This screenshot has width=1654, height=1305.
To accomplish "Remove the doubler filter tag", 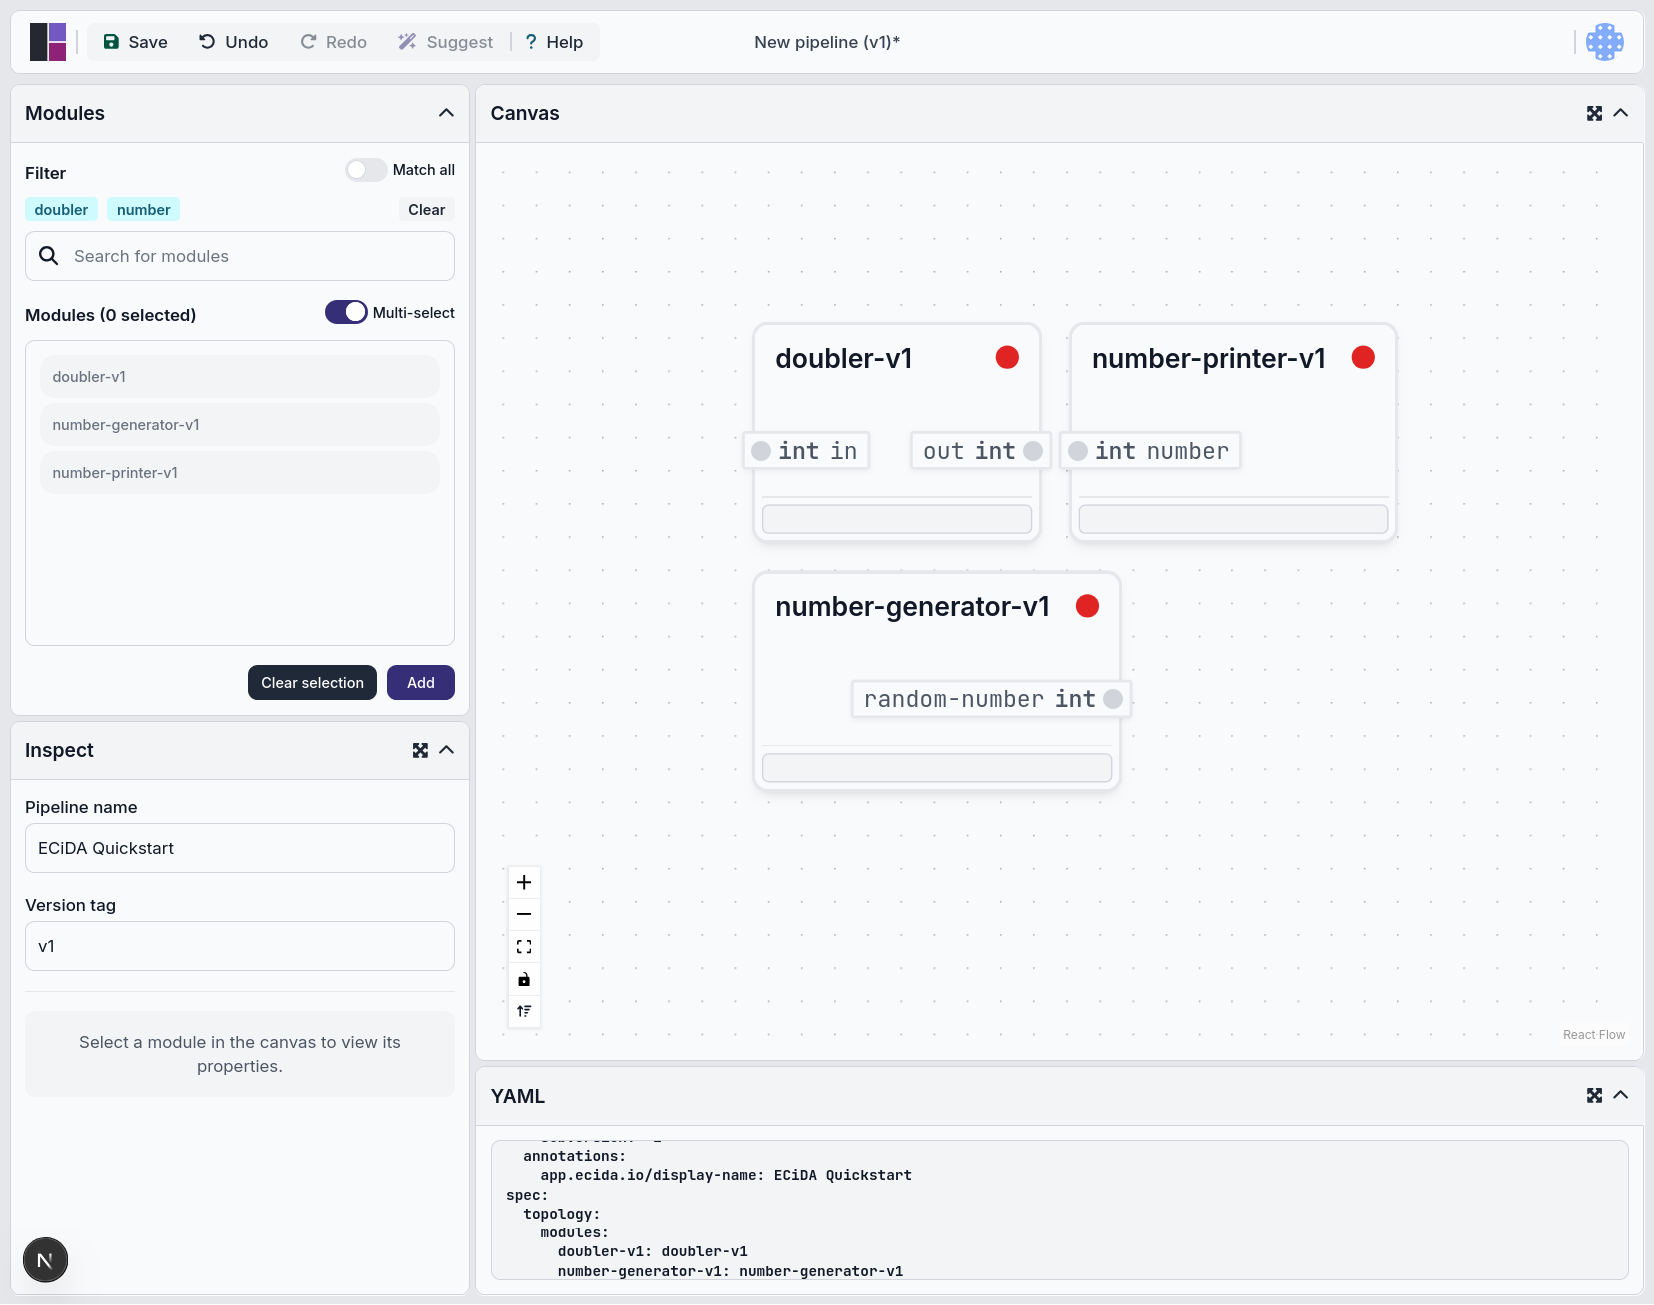I will pyautogui.click(x=61, y=210).
